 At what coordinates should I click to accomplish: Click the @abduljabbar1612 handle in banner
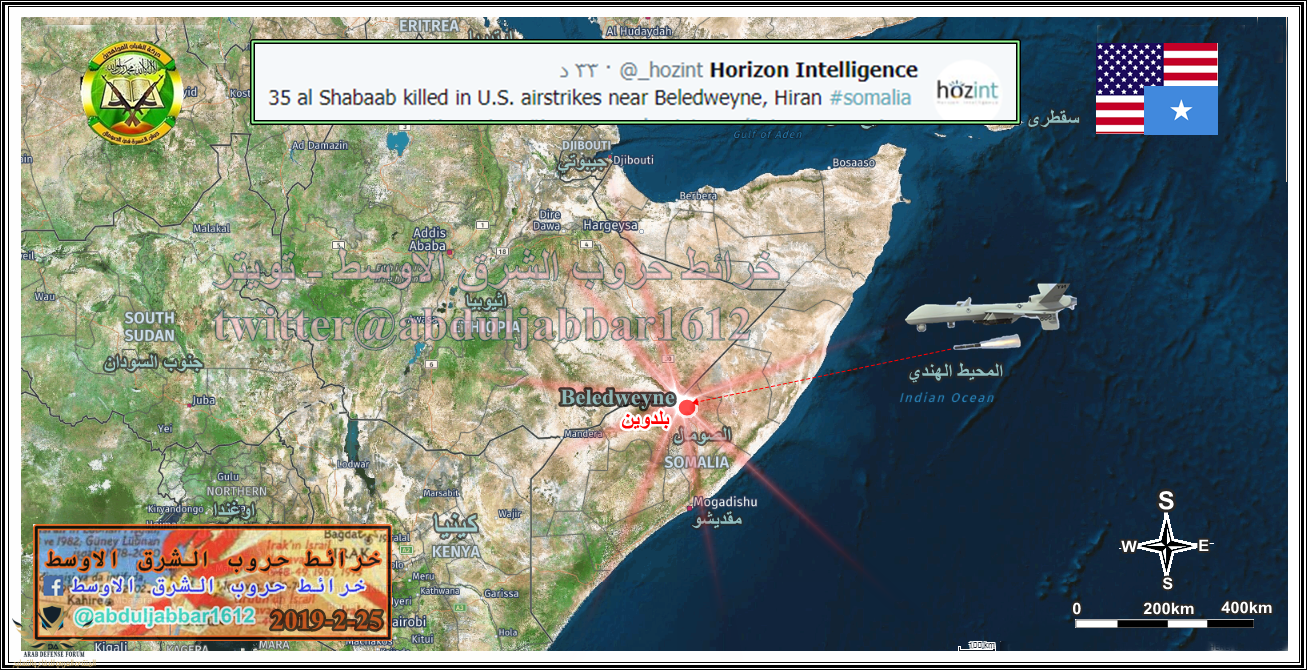[x=165, y=616]
